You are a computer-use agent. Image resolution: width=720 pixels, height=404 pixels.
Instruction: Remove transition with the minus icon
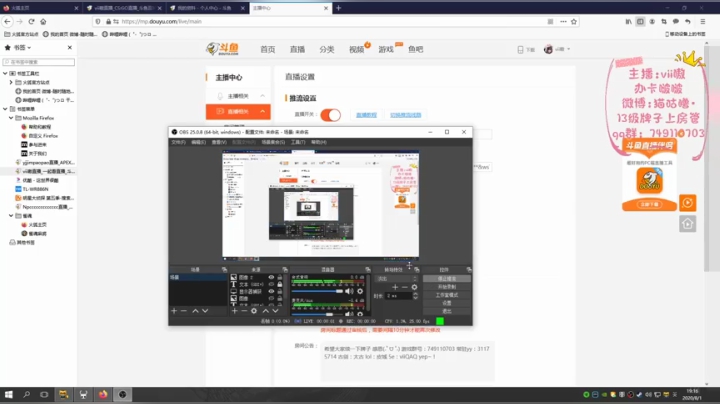(405, 287)
